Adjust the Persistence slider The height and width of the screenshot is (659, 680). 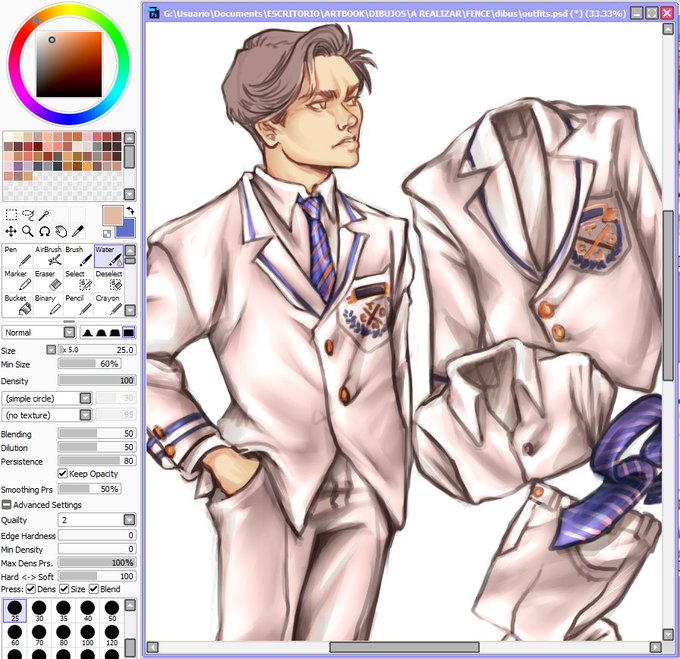(x=97, y=461)
